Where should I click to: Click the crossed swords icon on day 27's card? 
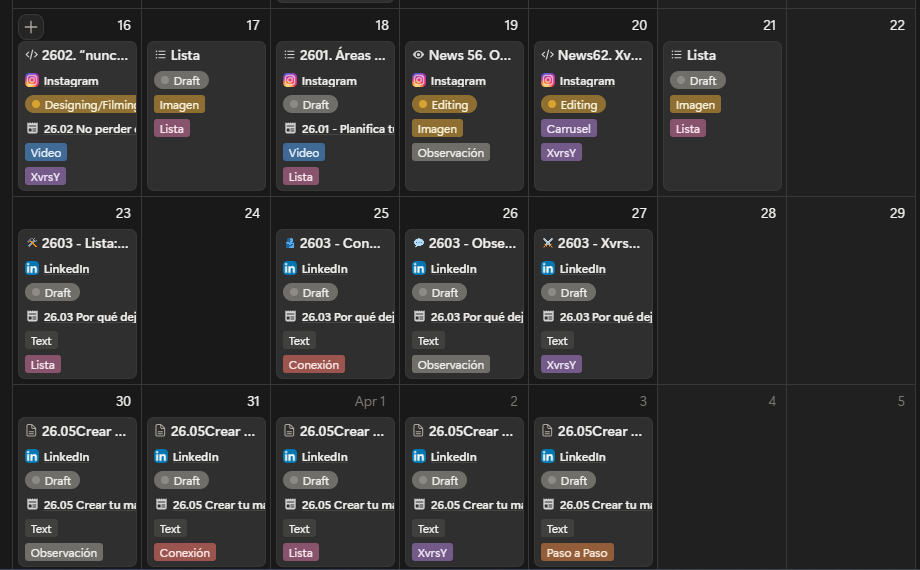[x=547, y=243]
